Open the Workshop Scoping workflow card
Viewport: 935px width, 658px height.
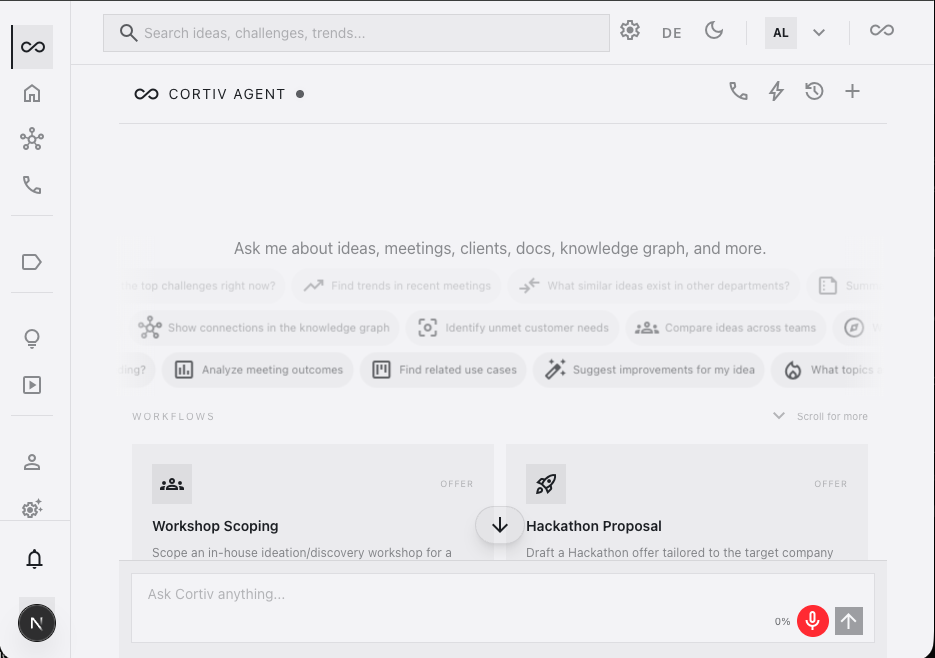312,502
